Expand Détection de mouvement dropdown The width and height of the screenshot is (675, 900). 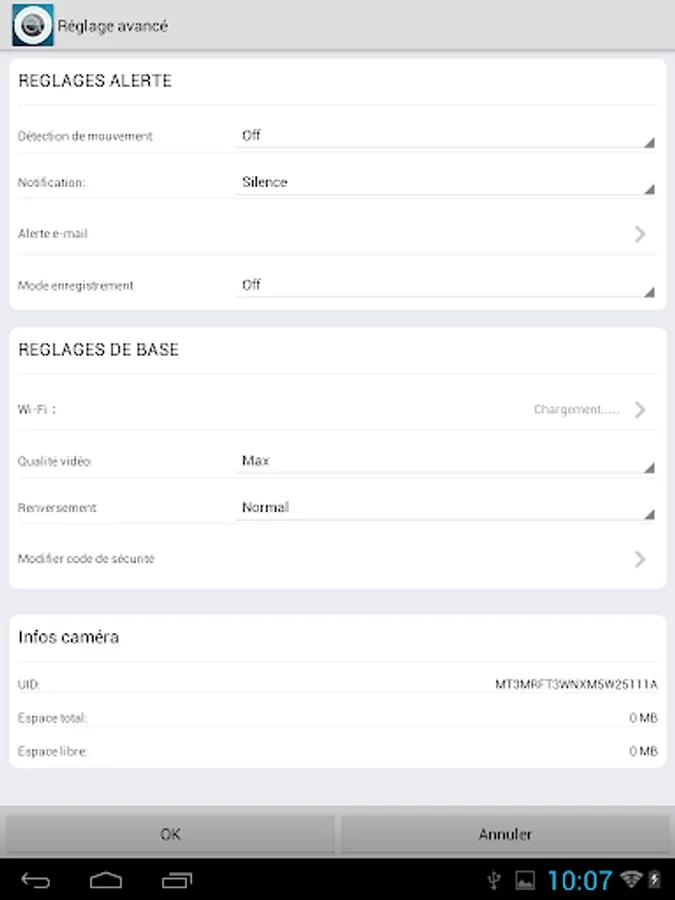(x=445, y=136)
